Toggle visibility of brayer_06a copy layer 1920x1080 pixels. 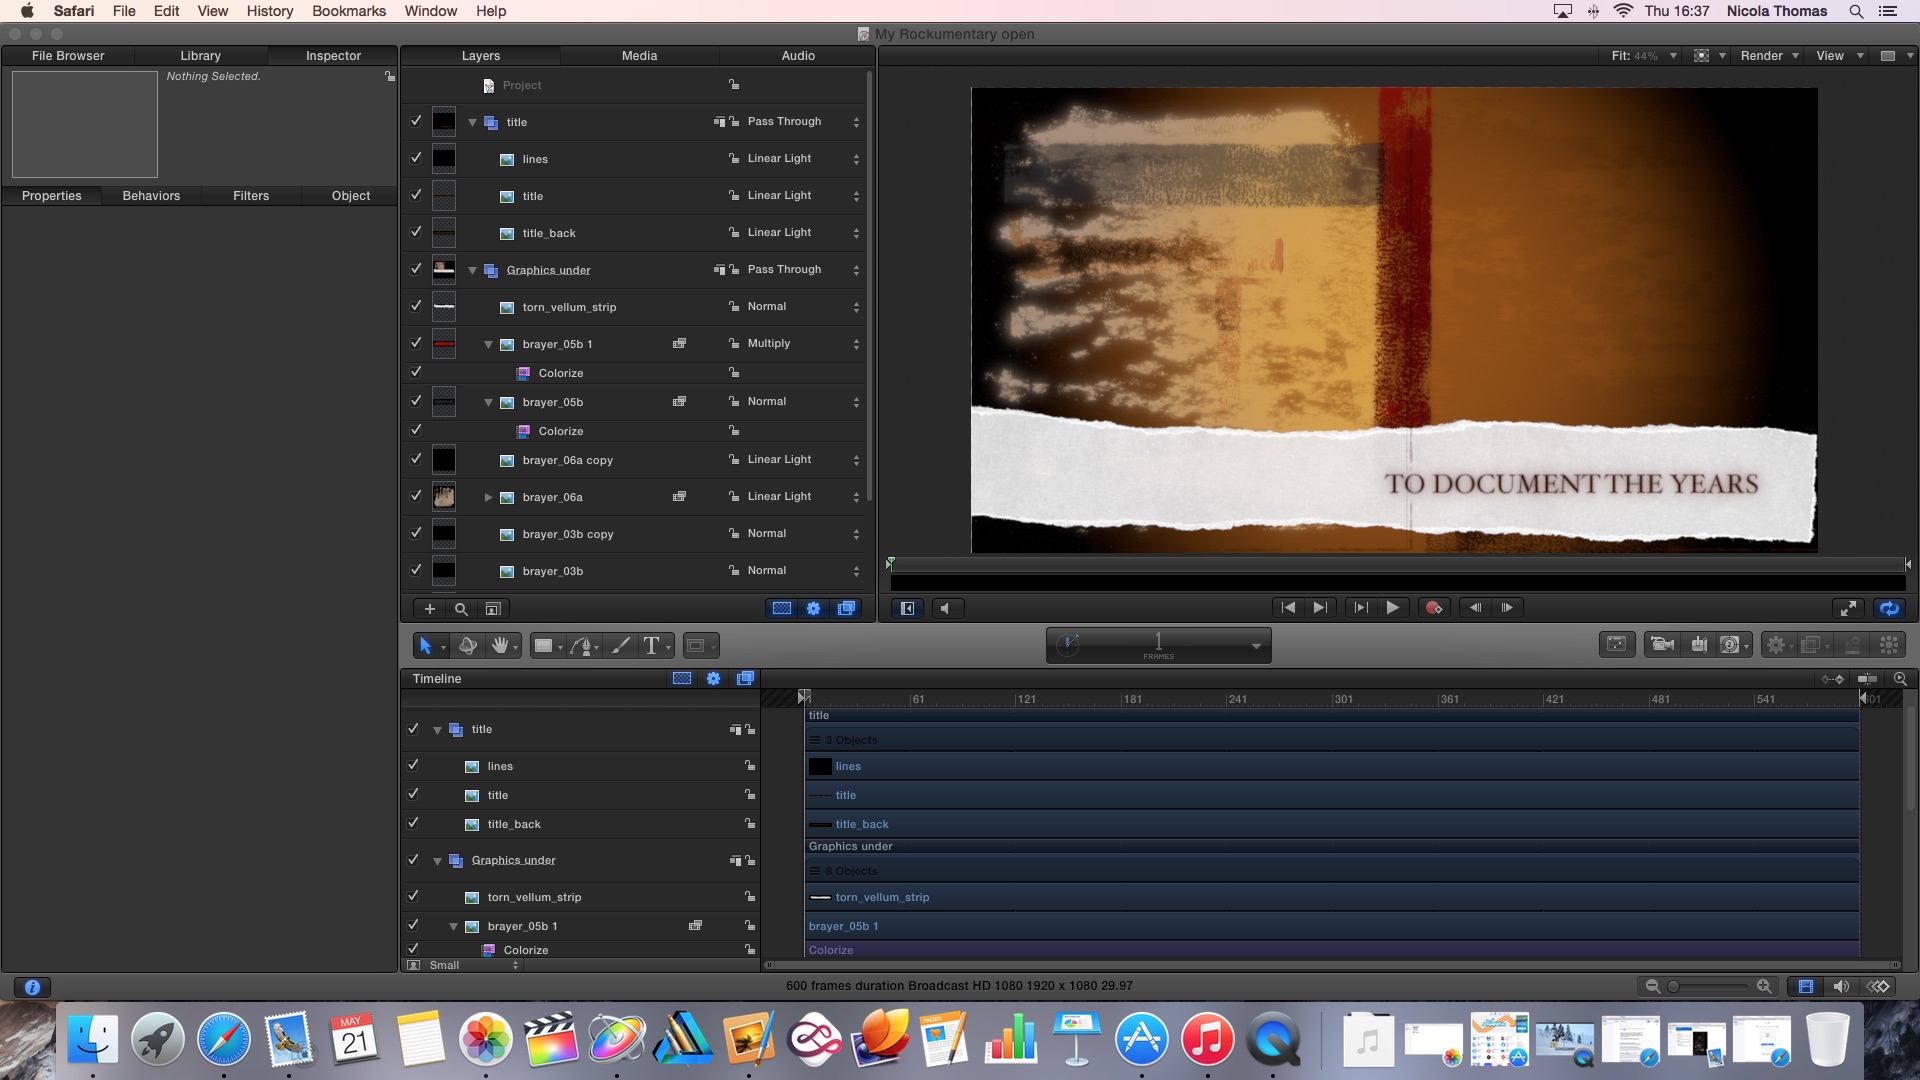click(x=416, y=459)
